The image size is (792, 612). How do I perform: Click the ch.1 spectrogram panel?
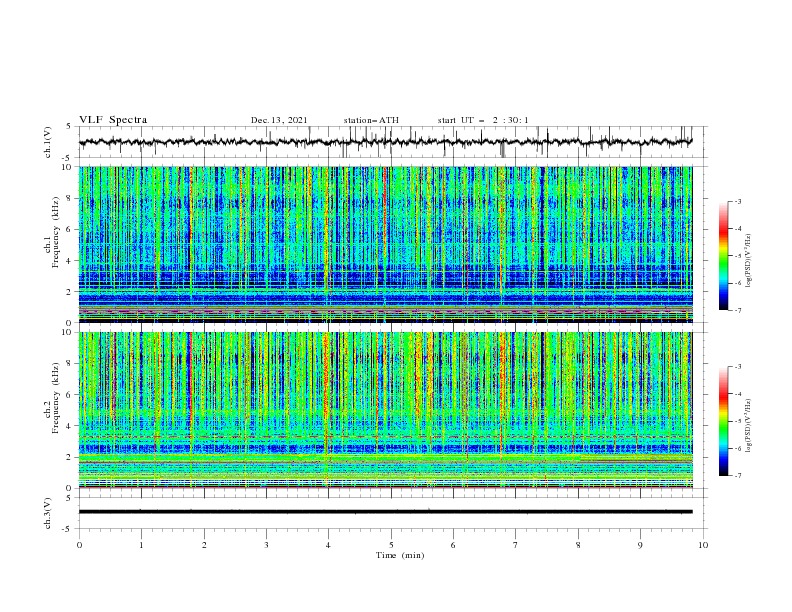coord(385,244)
